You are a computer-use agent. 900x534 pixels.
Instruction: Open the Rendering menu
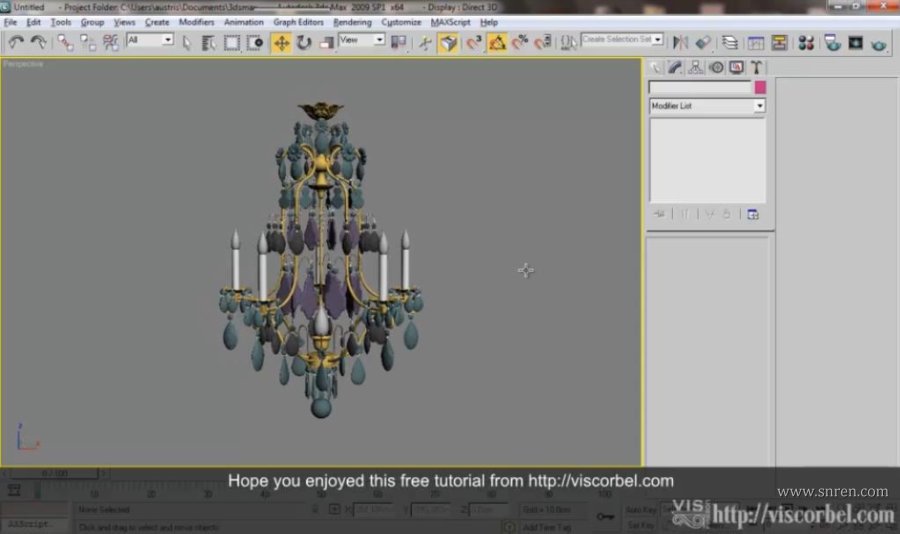[x=352, y=22]
